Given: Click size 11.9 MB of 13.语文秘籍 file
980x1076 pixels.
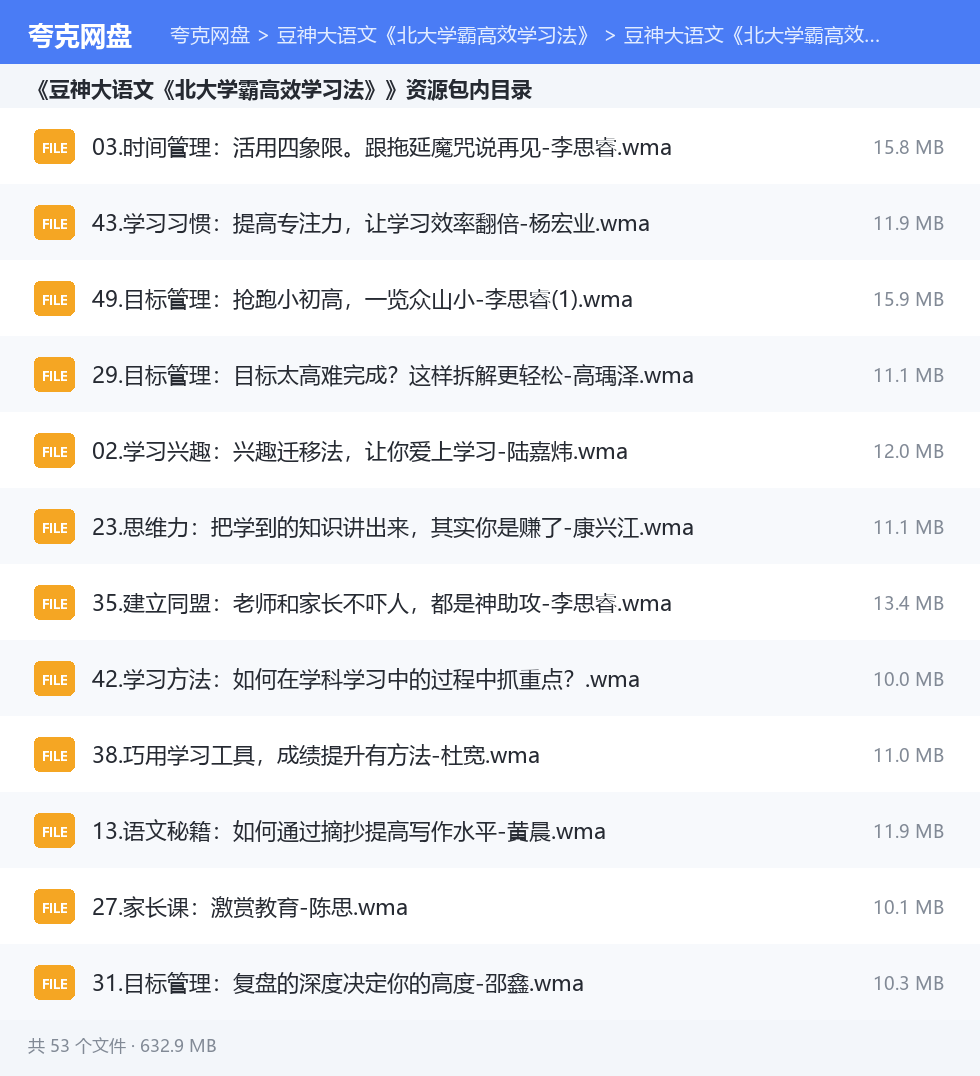Looking at the screenshot, I should click(x=908, y=831).
